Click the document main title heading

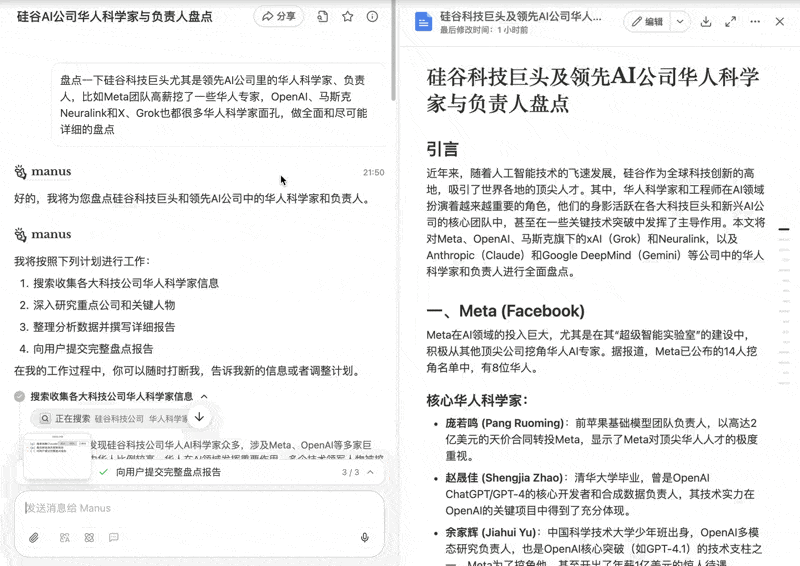[592, 89]
